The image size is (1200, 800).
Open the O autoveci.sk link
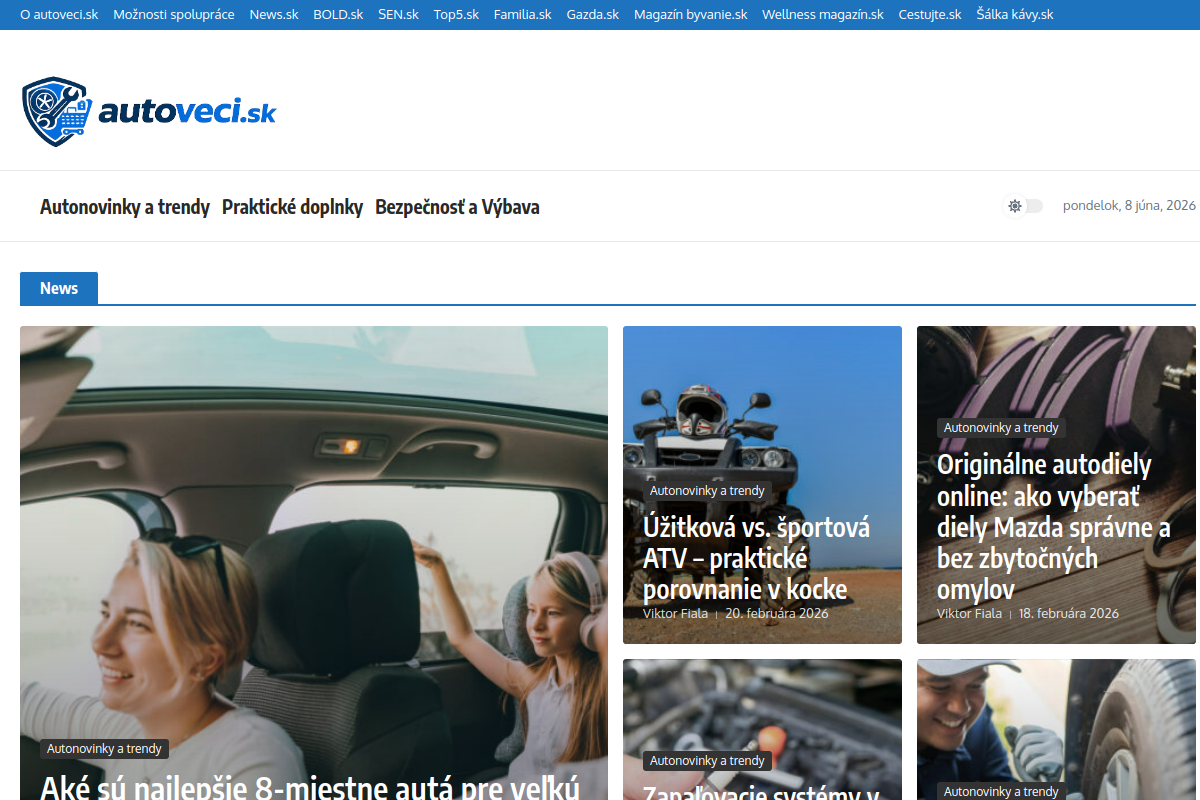[59, 15]
